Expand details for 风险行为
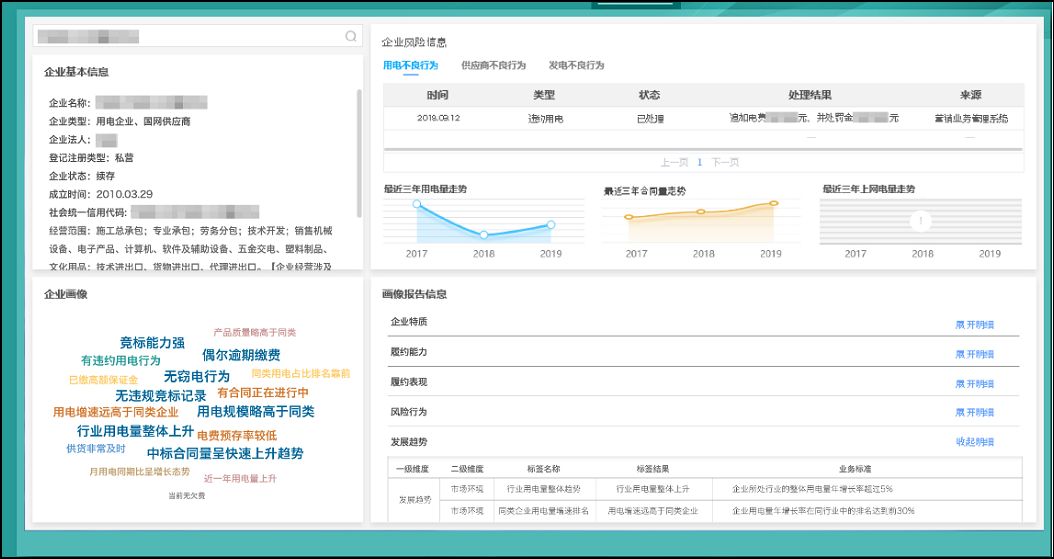The image size is (1054, 559). coord(974,413)
